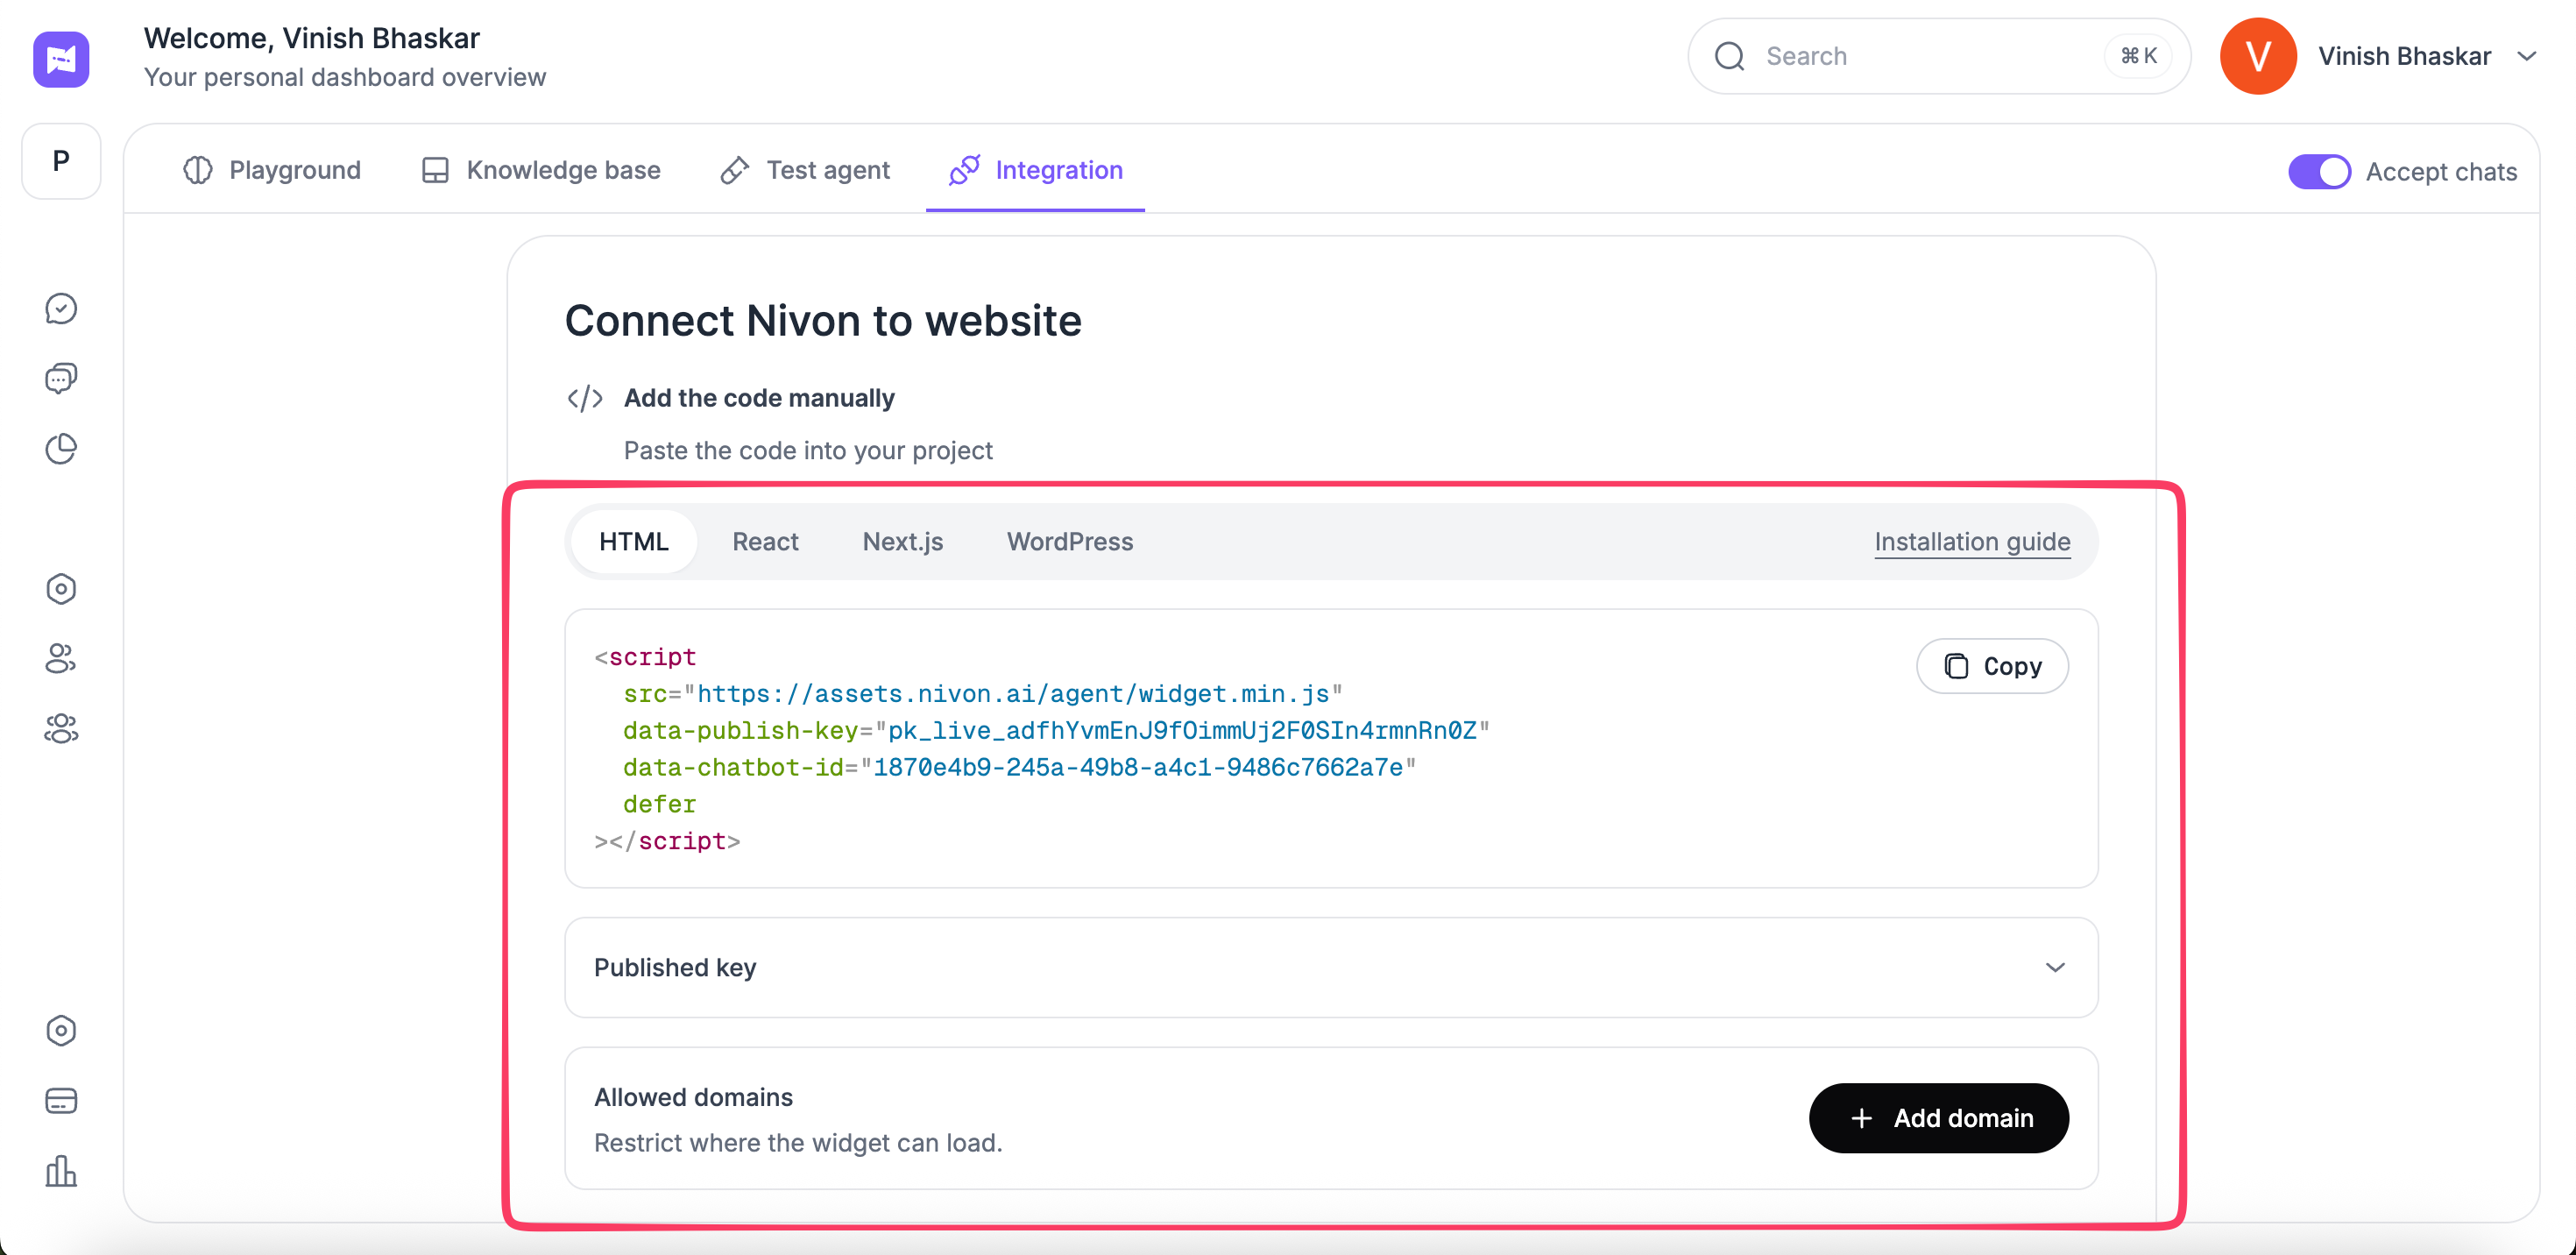
Task: Open the billing card sidebar icon
Action: 61,1101
